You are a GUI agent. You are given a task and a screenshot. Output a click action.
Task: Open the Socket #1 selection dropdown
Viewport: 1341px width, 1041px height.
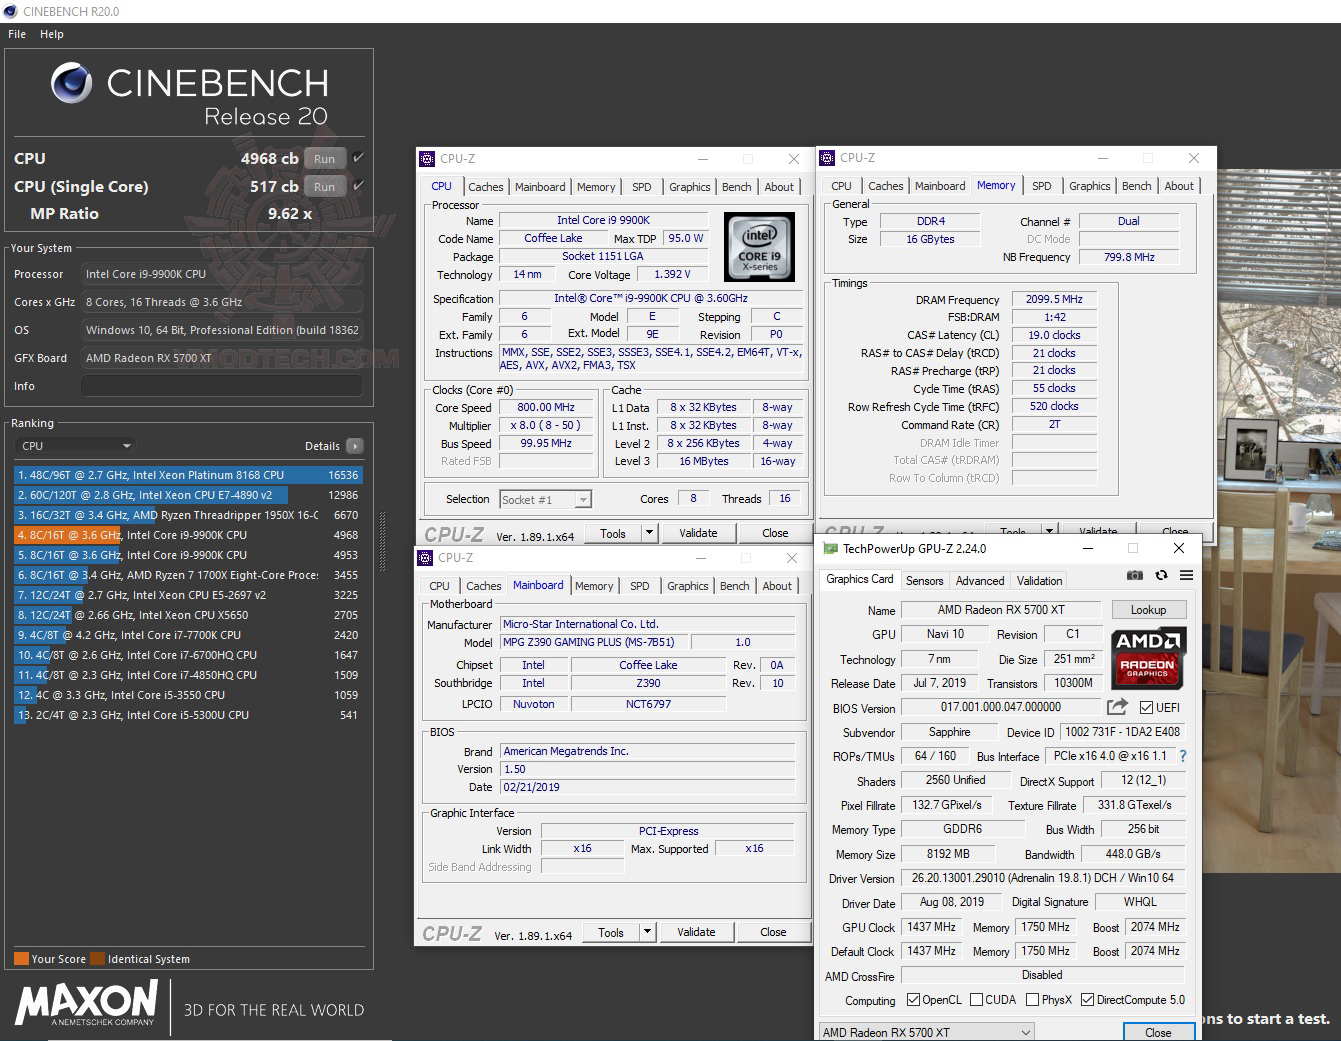(545, 499)
